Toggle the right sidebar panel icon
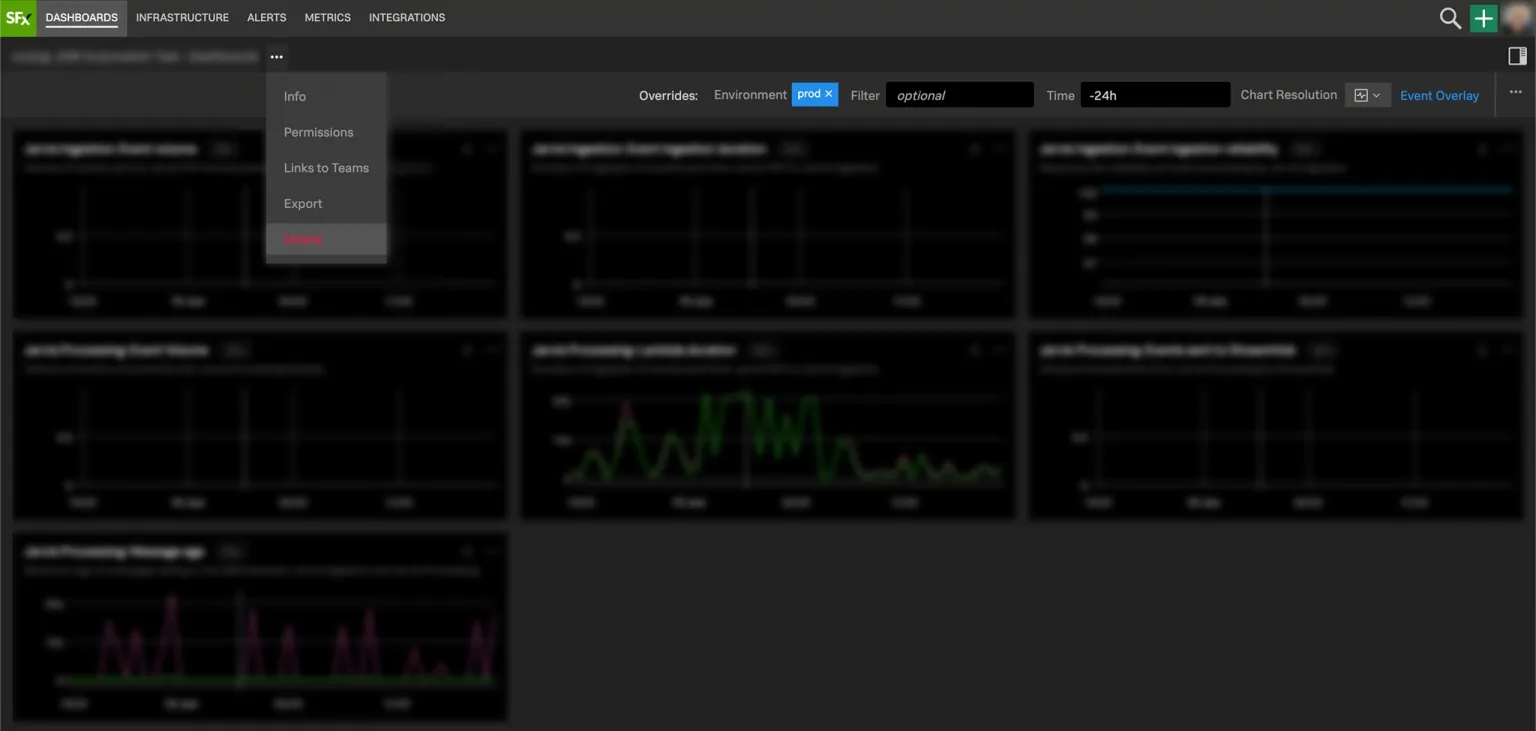Image resolution: width=1536 pixels, height=731 pixels. coord(1517,56)
